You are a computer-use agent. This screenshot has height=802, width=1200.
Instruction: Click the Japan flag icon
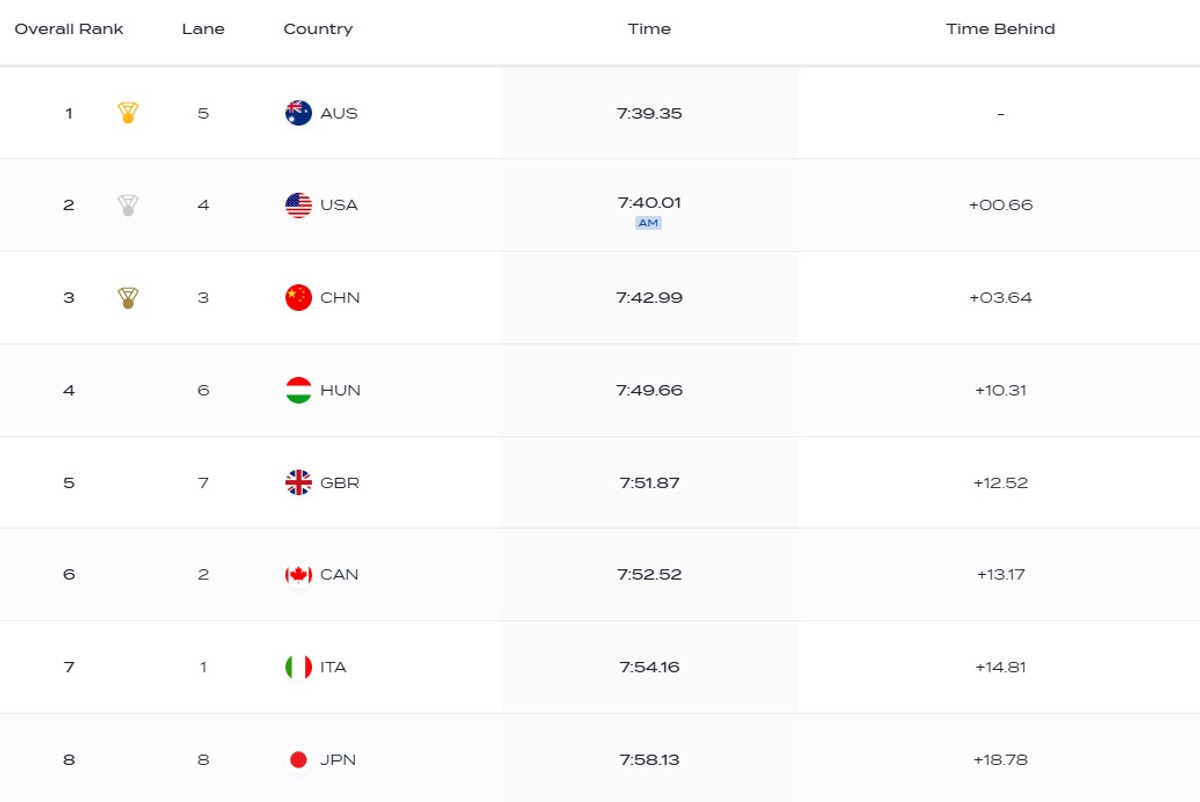(298, 760)
